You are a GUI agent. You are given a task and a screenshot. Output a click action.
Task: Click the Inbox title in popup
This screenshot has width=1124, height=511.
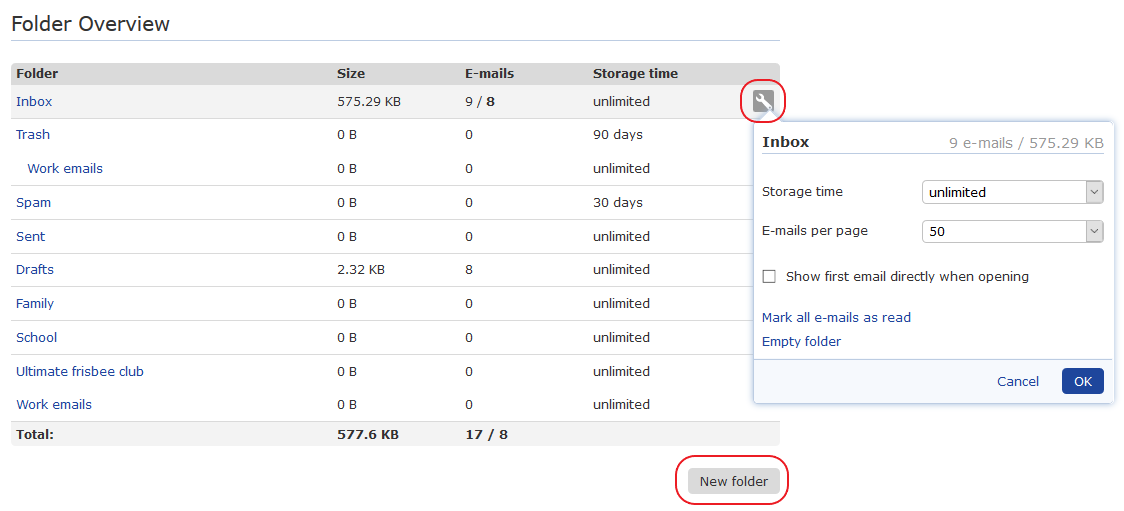[785, 142]
